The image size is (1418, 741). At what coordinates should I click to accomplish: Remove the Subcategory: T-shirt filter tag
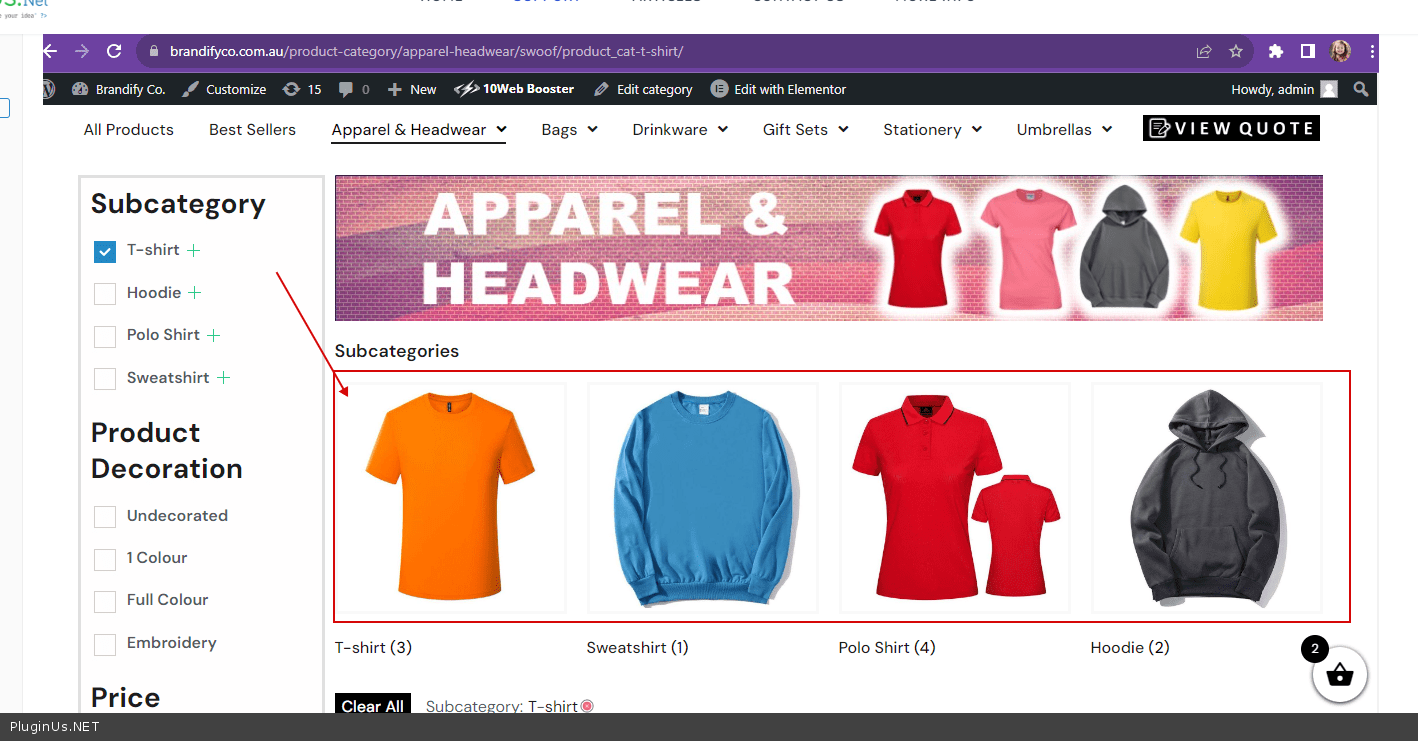(587, 706)
